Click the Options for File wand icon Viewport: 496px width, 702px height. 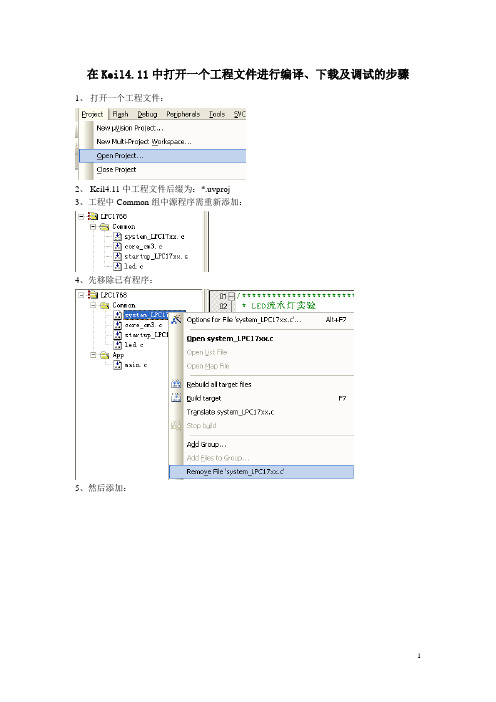pyautogui.click(x=176, y=320)
